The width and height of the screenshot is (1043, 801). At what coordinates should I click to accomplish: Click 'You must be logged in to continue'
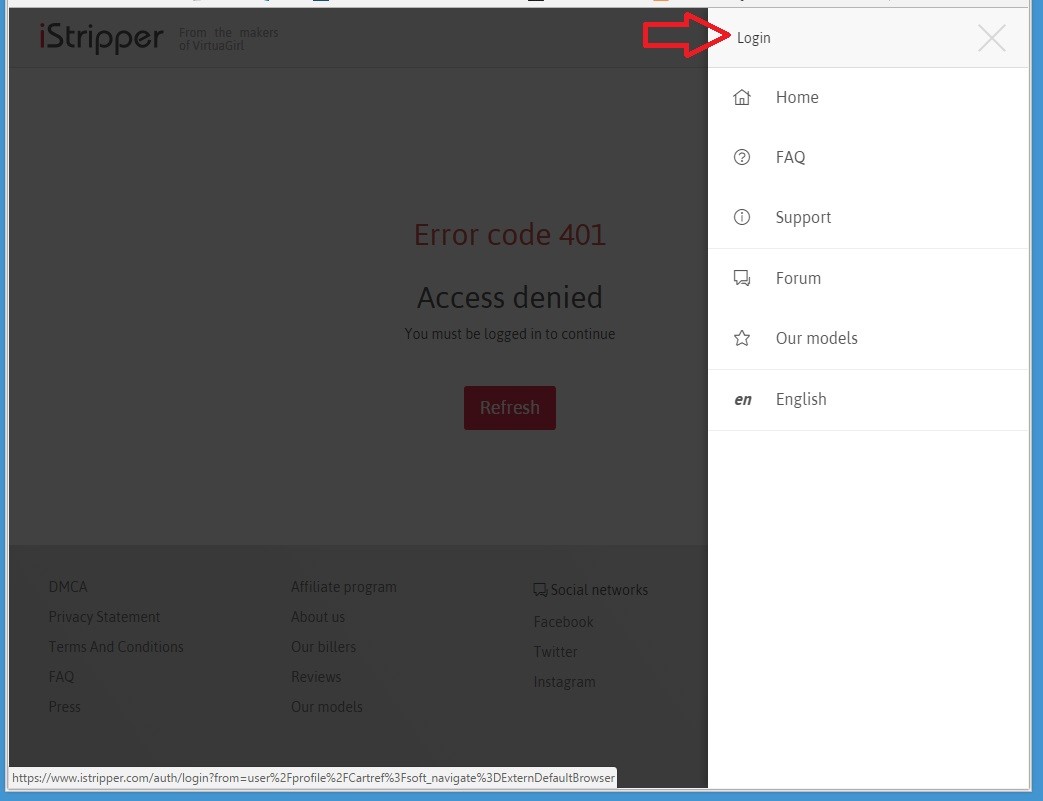(510, 334)
